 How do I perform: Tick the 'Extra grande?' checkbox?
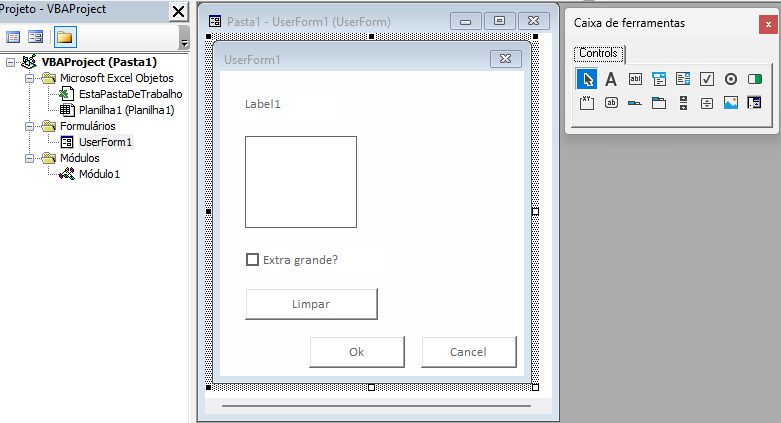pos(252,260)
